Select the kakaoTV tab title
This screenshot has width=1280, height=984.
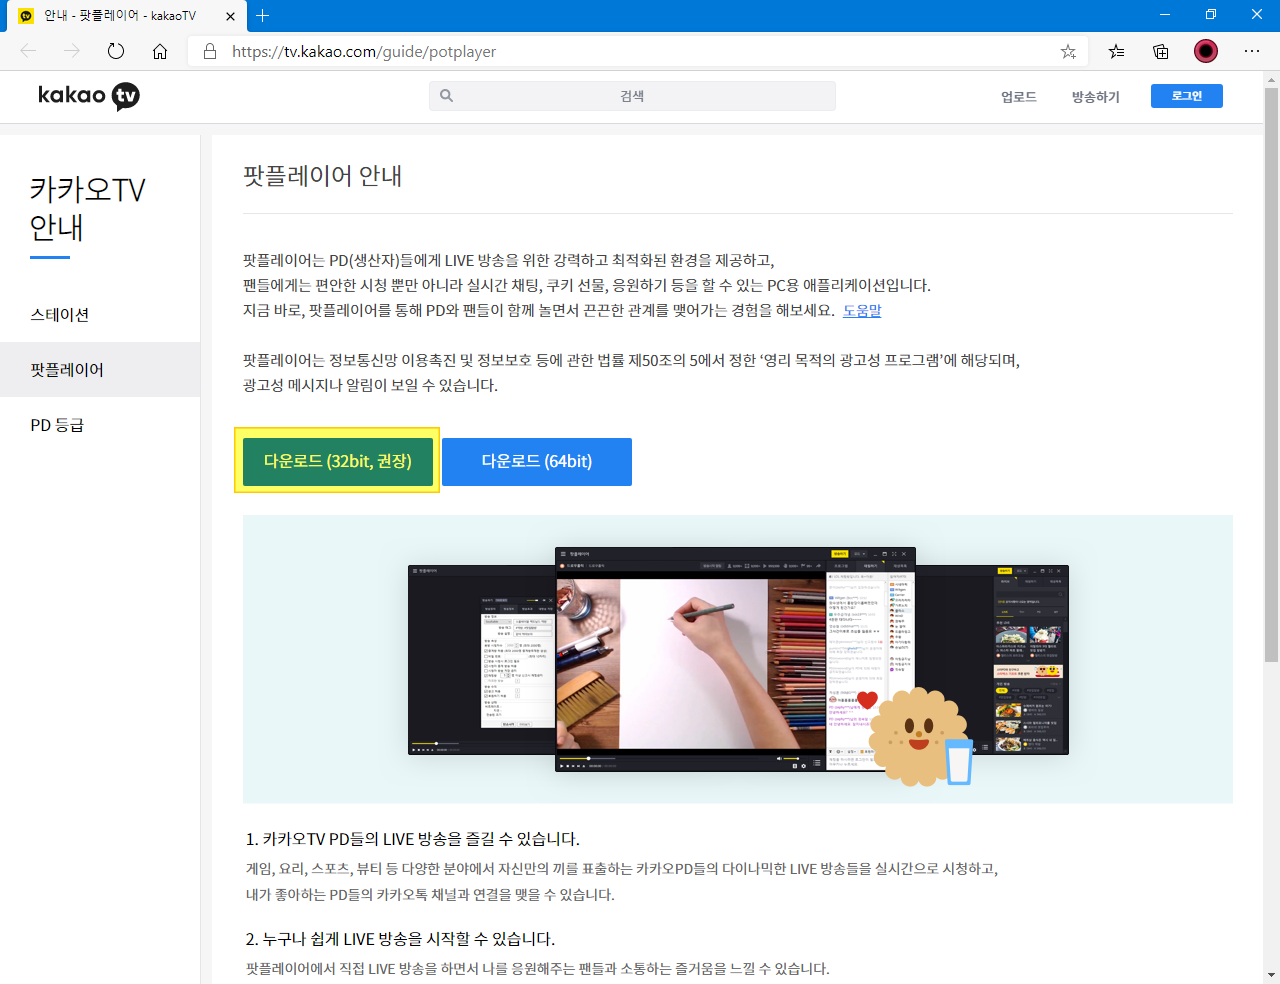[x=120, y=16]
